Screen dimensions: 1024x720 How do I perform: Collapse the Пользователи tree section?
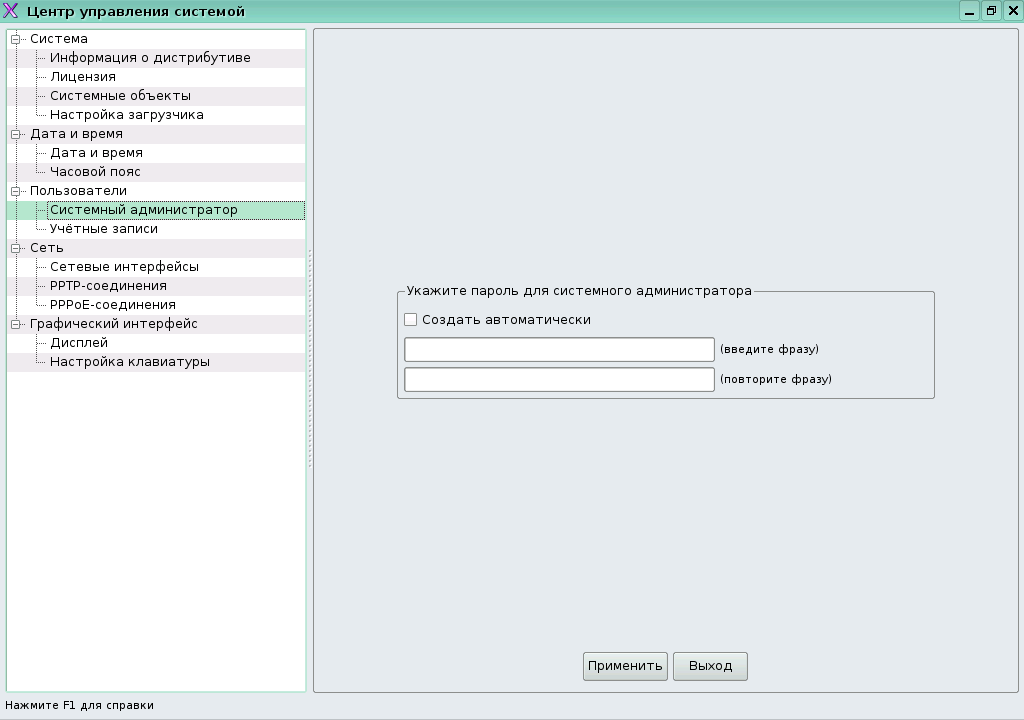coord(16,191)
